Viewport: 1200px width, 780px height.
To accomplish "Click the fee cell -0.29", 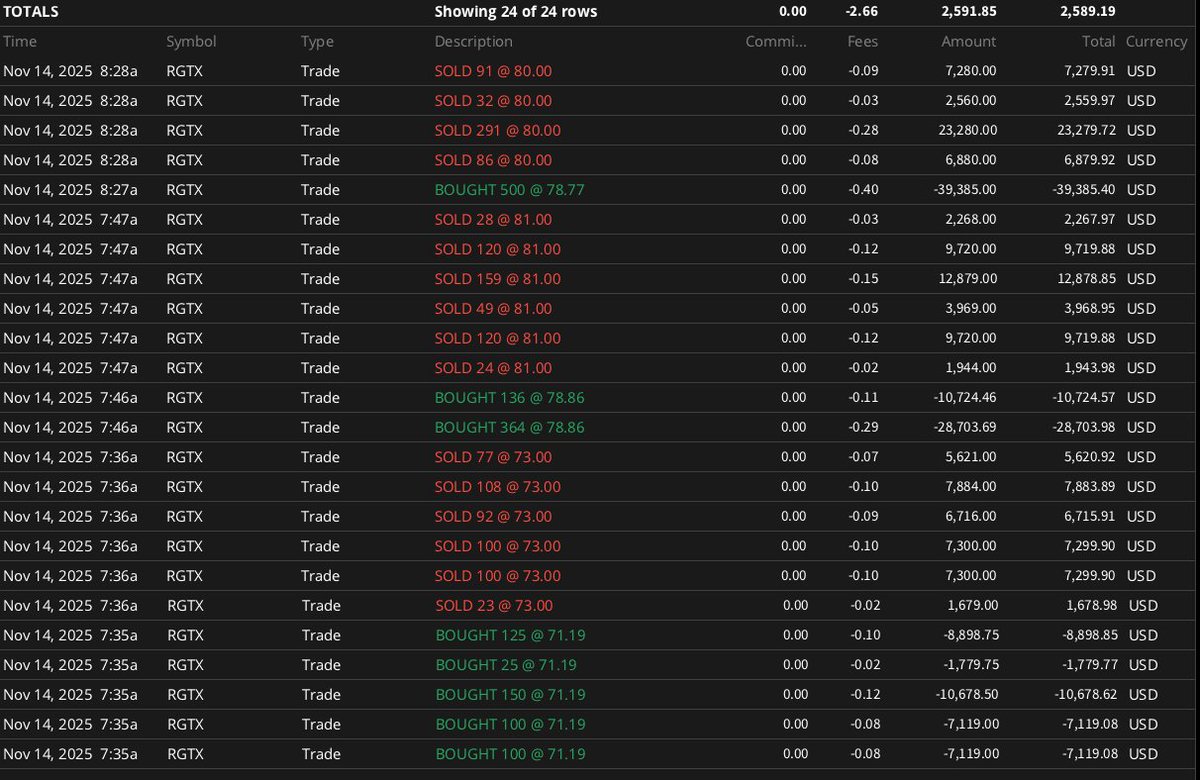I will 862,427.
